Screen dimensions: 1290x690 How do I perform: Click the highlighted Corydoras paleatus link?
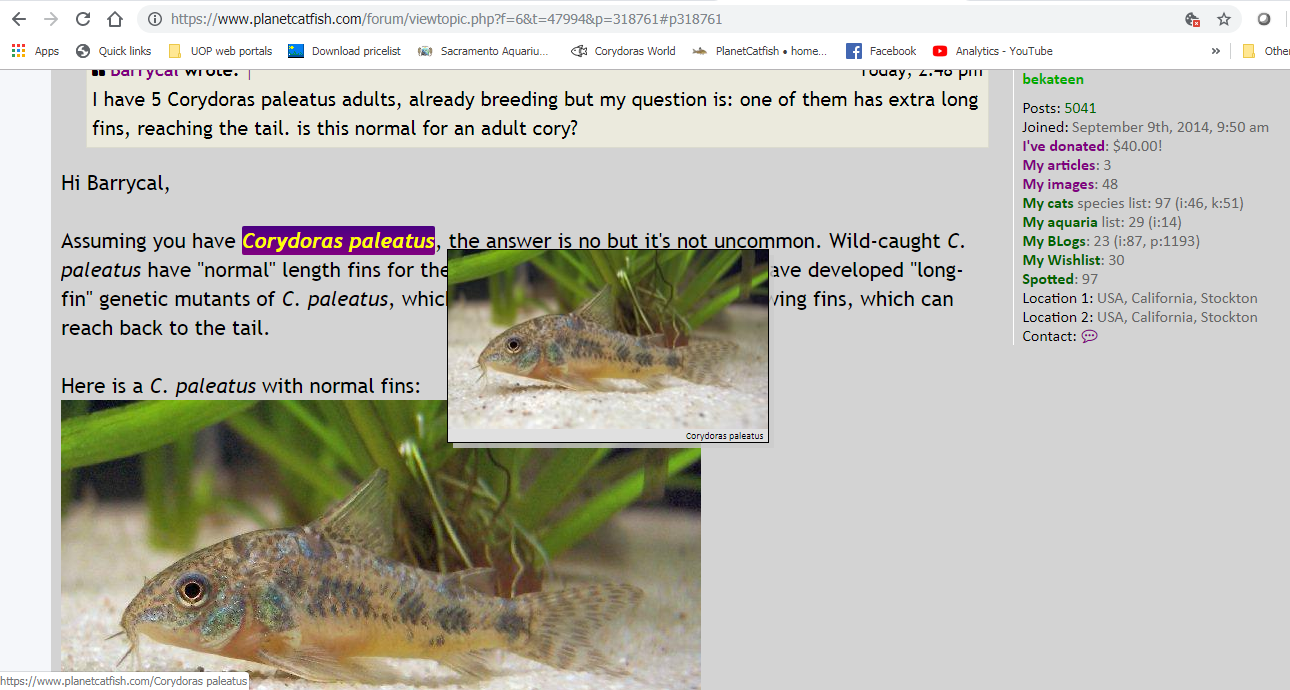click(338, 241)
